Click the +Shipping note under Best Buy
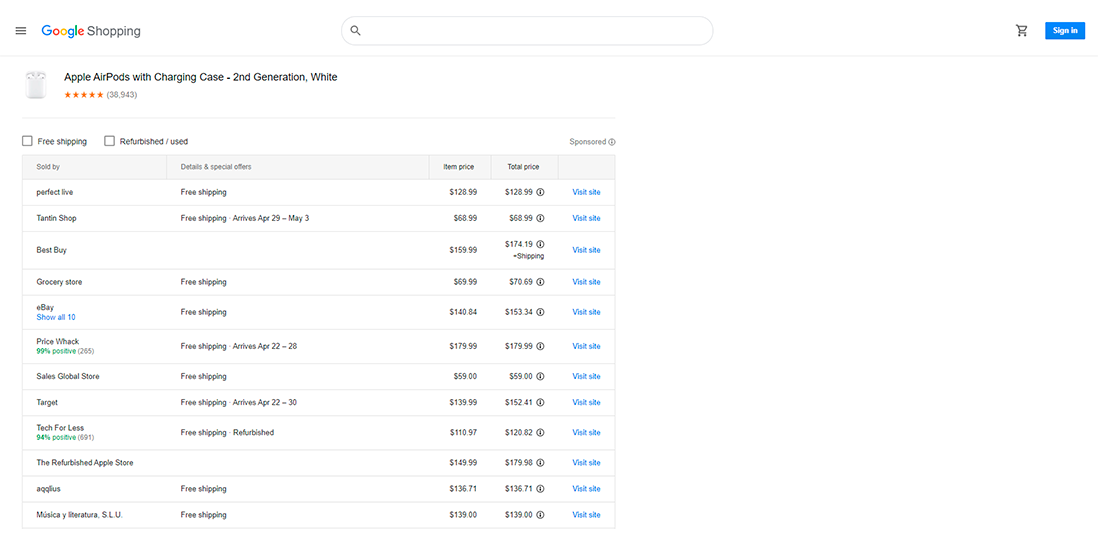Screen dimensions: 1098x537 click(529, 256)
